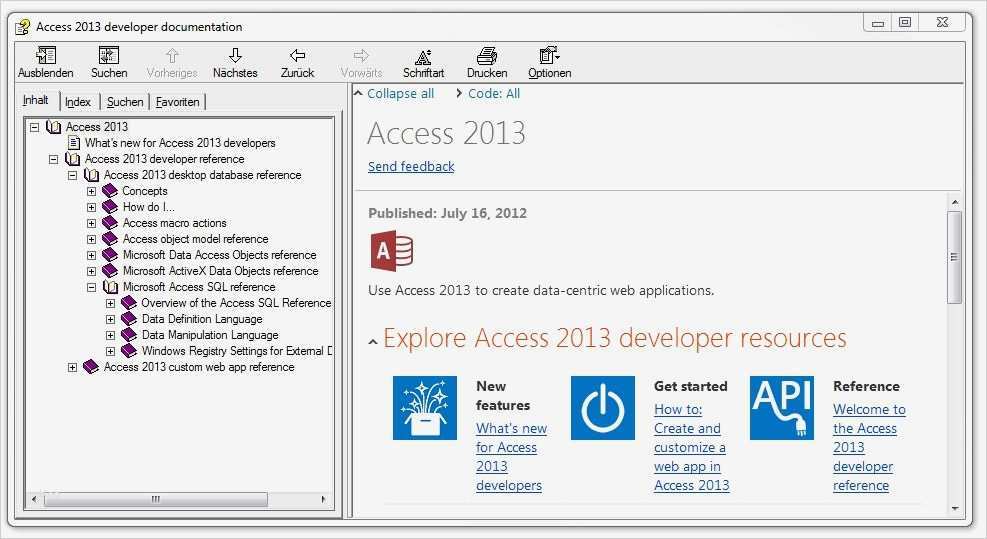This screenshot has width=987, height=539.
Task: Expand Access 2013 custom web app reference
Action: [x=72, y=367]
